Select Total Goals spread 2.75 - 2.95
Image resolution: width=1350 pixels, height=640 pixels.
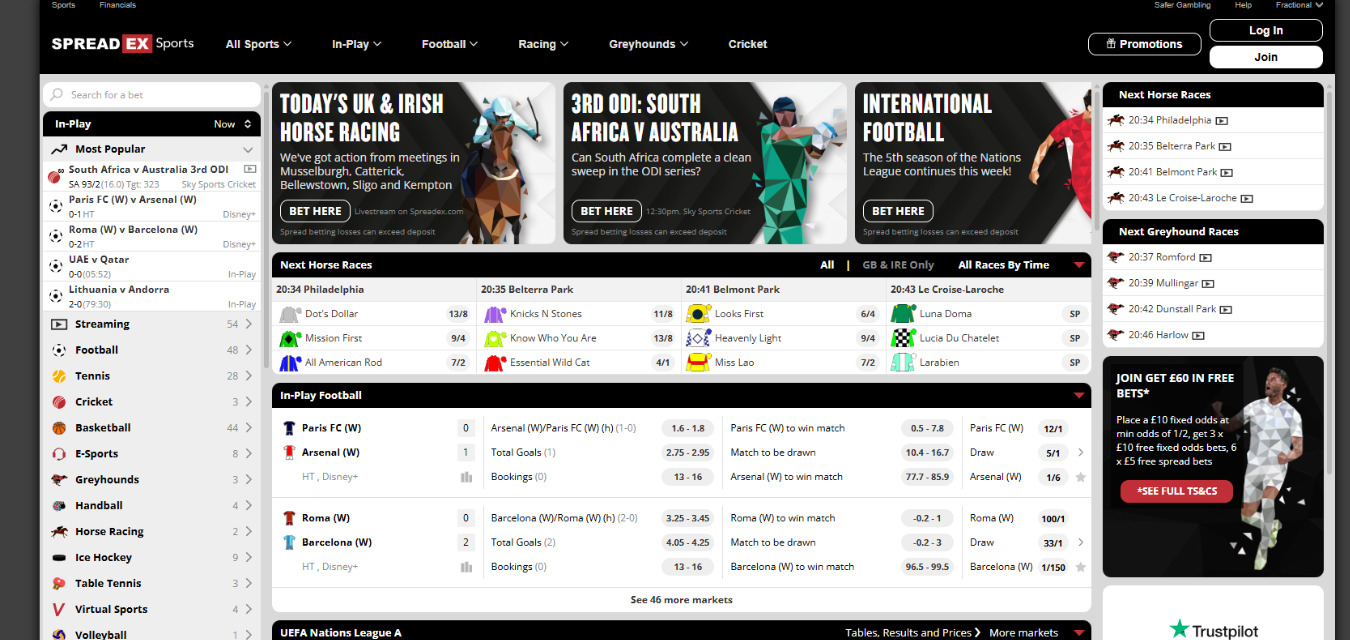click(687, 453)
